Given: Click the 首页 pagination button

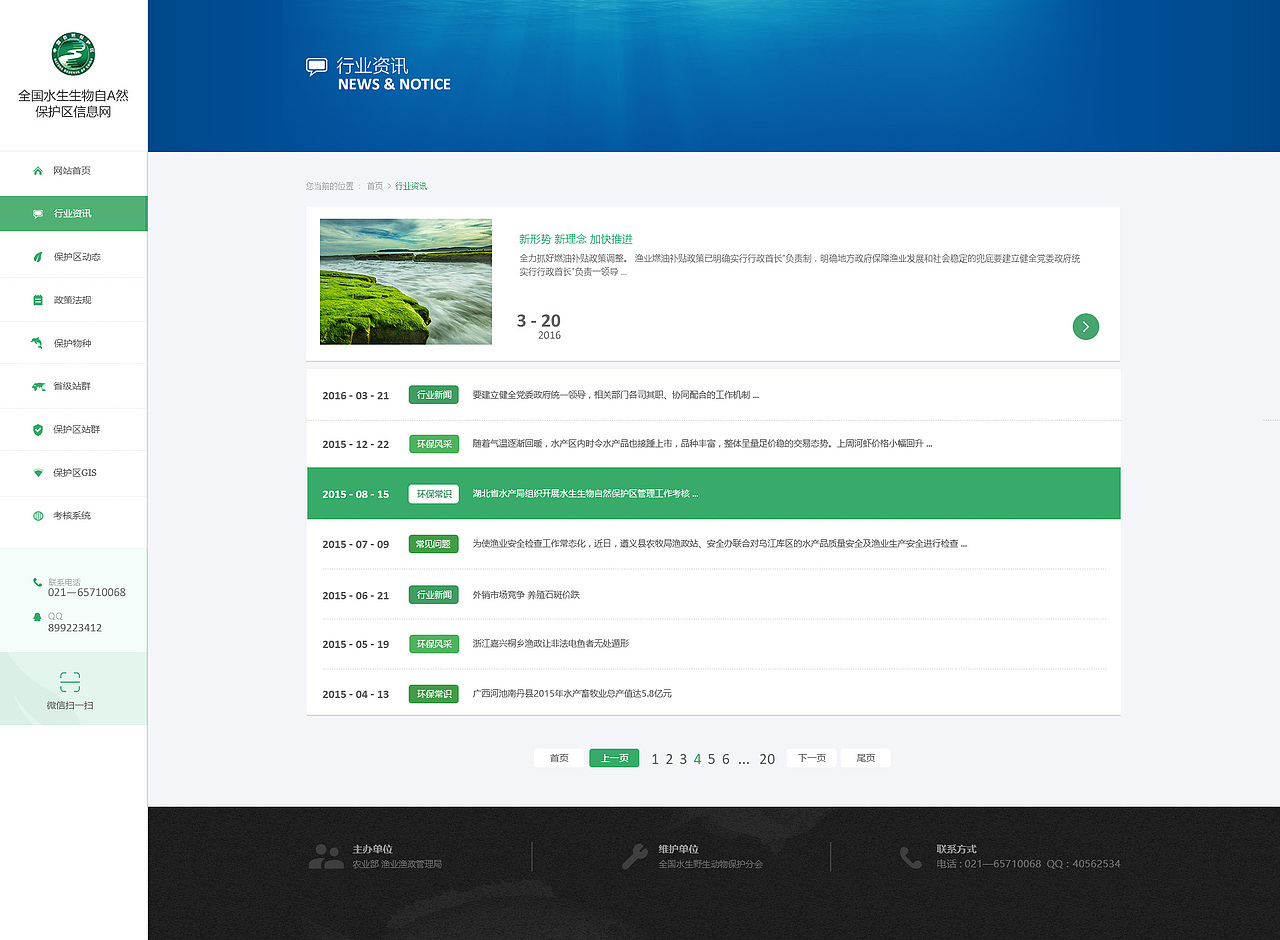Looking at the screenshot, I should [559, 758].
